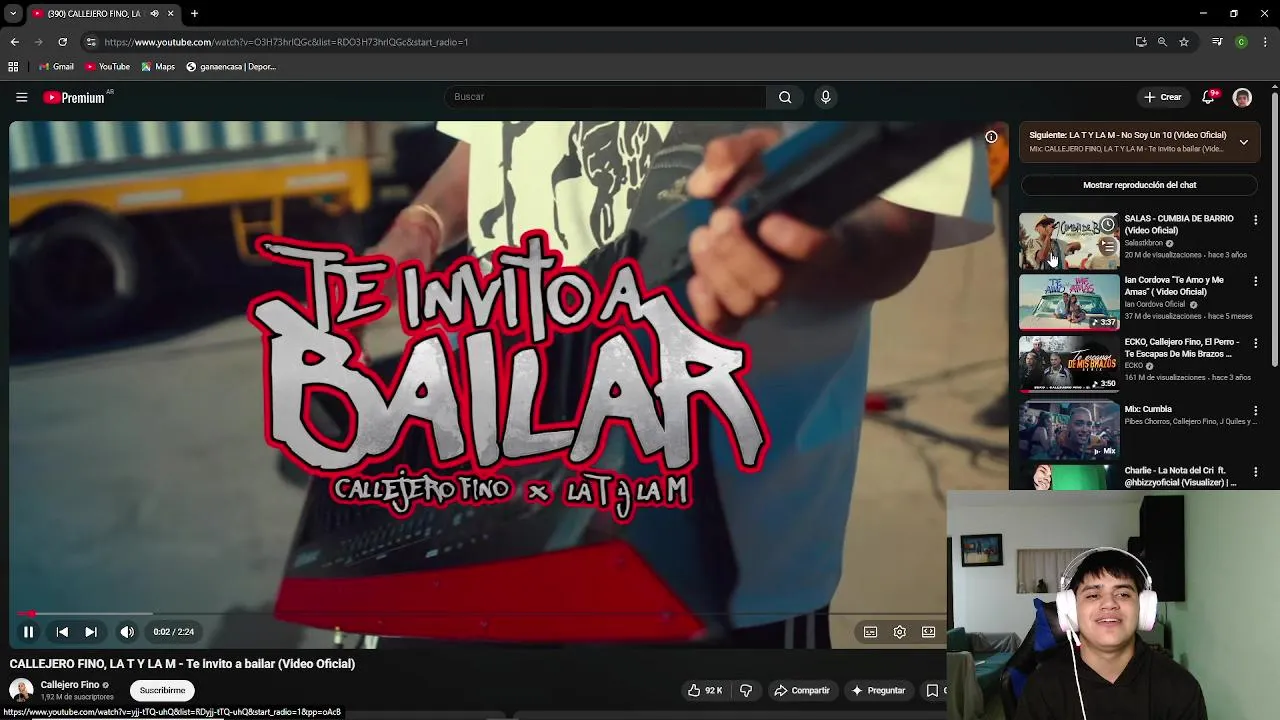Open the player settings gear
This screenshot has width=1280, height=720.
pos(900,632)
